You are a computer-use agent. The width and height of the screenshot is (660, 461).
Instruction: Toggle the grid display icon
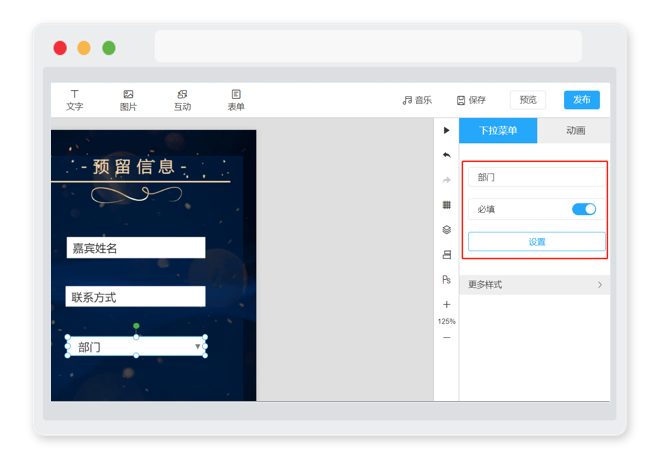[x=447, y=205]
